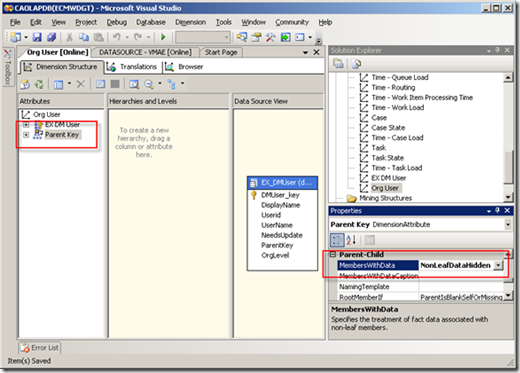Open the MembersWithData value dropdown

point(498,265)
